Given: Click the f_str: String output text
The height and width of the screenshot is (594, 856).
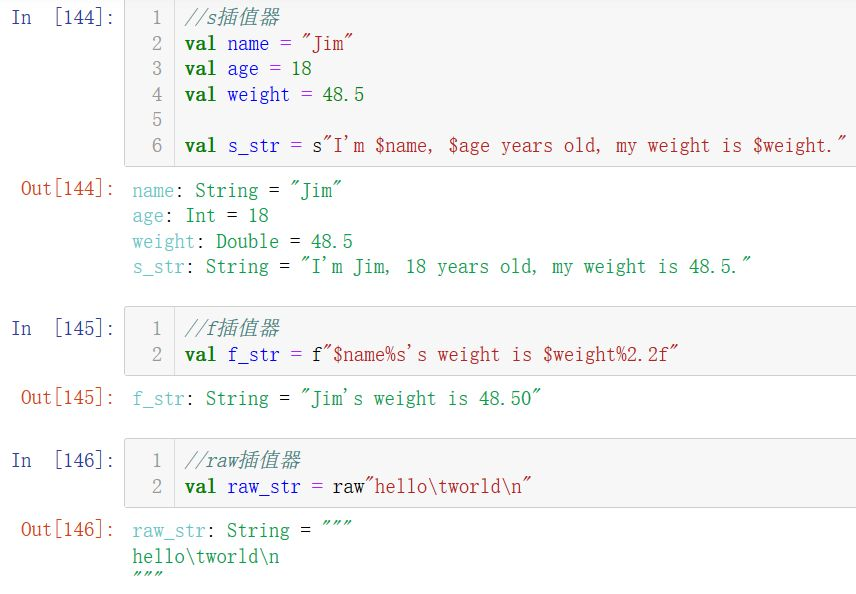Looking at the screenshot, I should point(336,399).
